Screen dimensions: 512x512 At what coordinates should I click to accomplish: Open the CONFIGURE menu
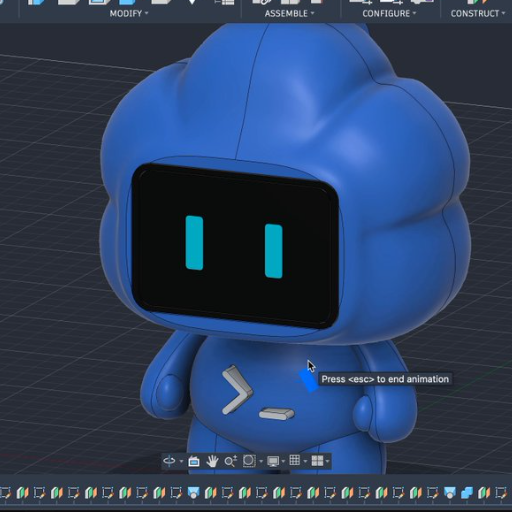389,13
